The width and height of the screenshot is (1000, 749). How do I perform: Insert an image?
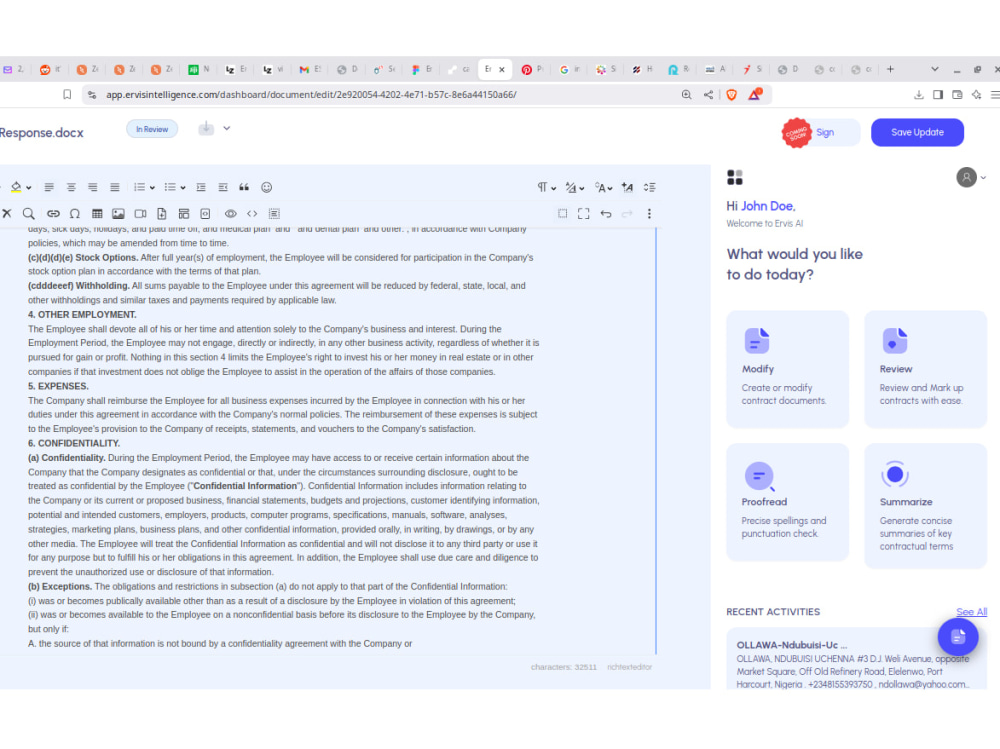[x=119, y=214]
